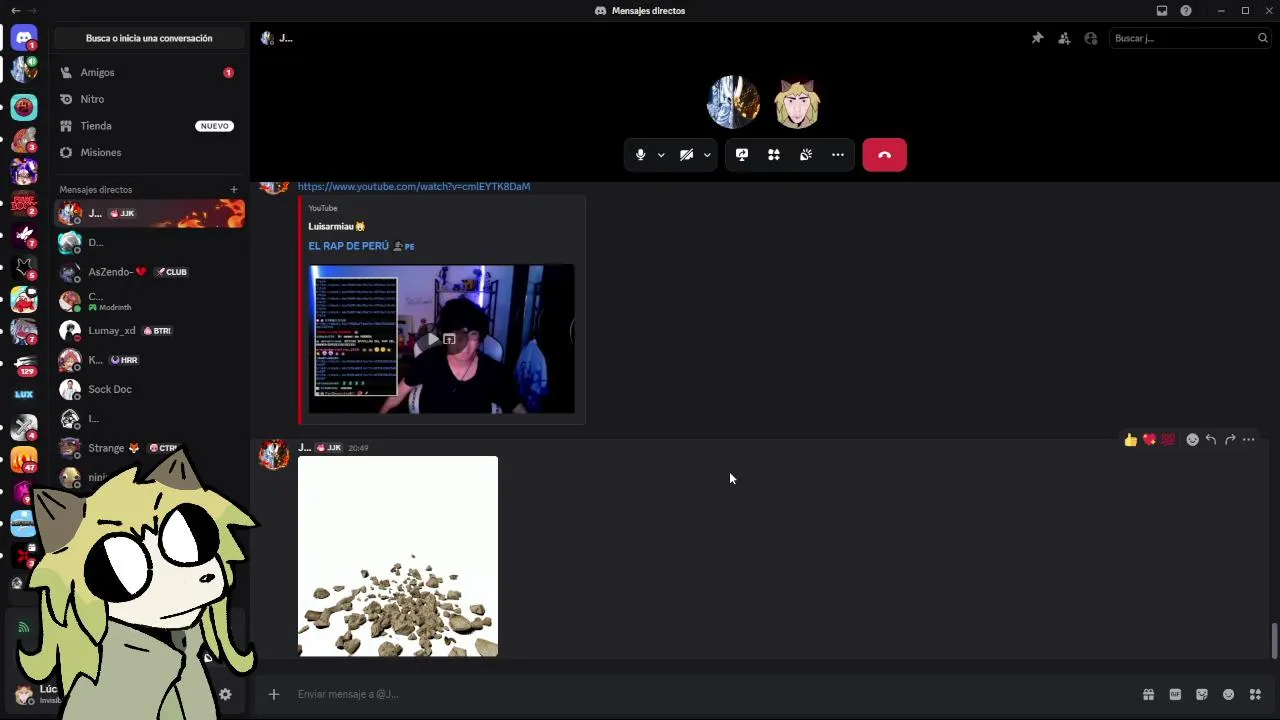Open user settings gear

(x=225, y=694)
